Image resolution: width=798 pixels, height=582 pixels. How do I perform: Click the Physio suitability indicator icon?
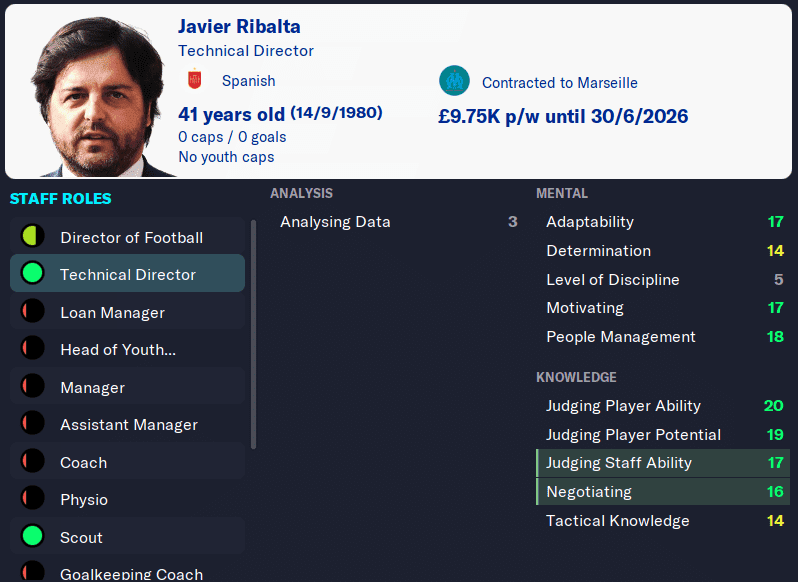[x=32, y=499]
